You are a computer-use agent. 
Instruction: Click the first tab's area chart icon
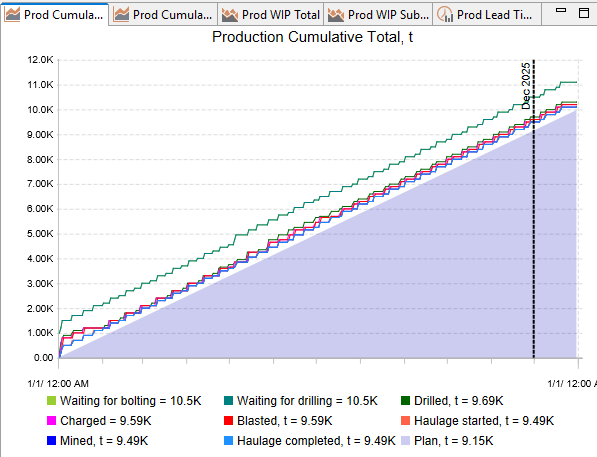(x=13, y=14)
